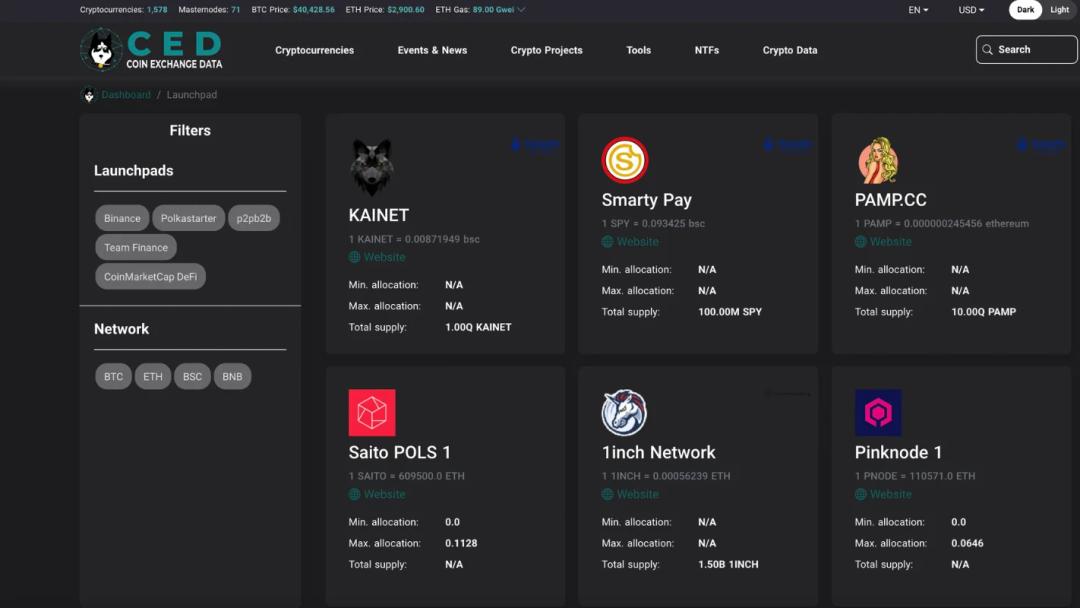Open the Events & News menu

tap(432, 50)
